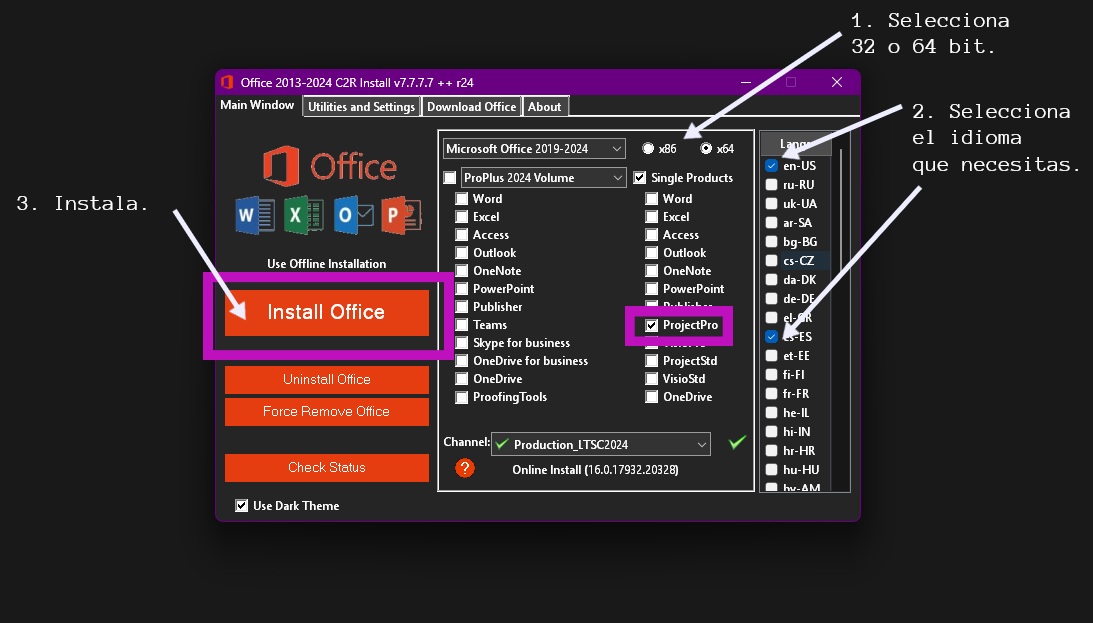Open the ProPlus 2024 Volume edition dropdown
Screen dimensions: 1093x623
[543, 178]
